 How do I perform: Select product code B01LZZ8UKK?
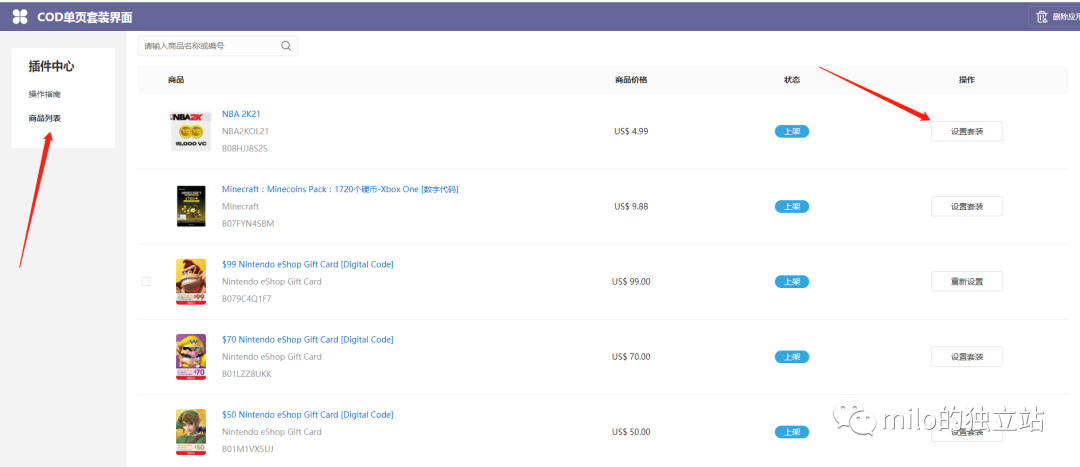click(247, 374)
